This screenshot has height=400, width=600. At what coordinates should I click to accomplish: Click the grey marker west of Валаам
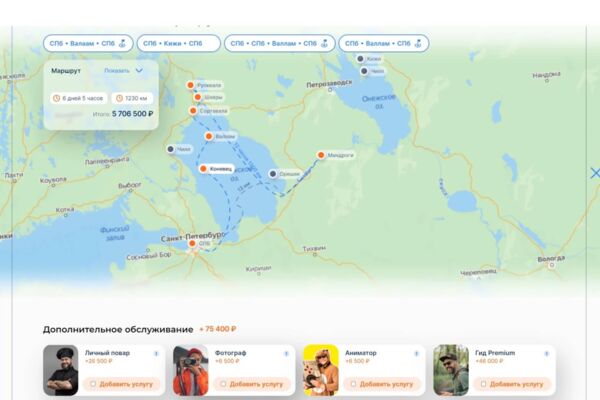click(171, 149)
